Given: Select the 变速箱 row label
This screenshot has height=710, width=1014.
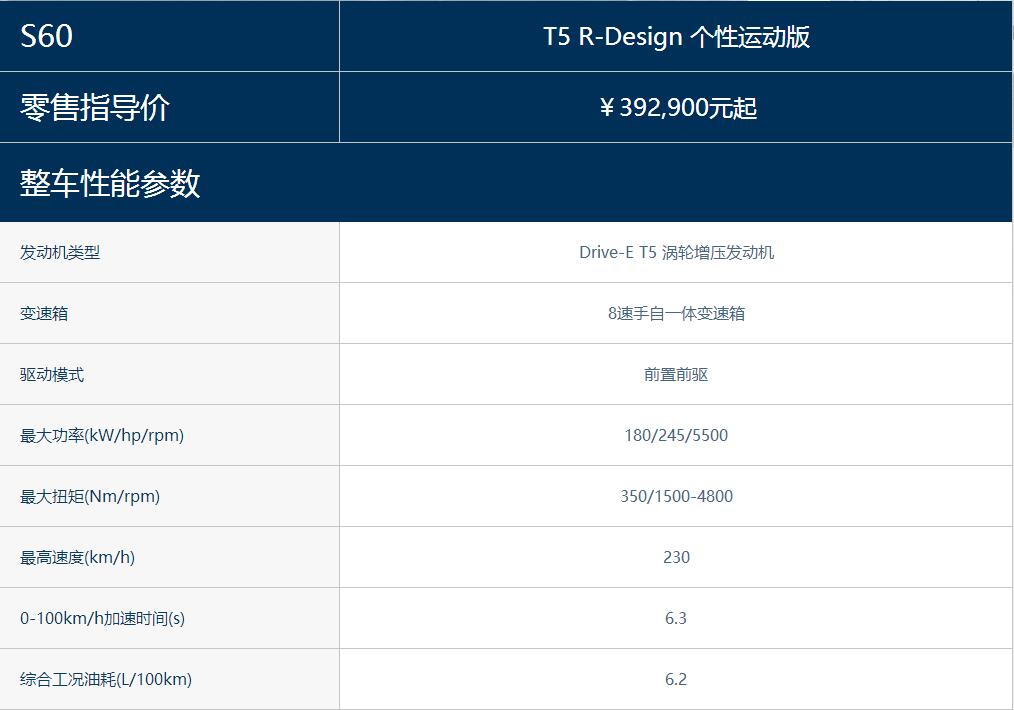Looking at the screenshot, I should [x=44, y=314].
